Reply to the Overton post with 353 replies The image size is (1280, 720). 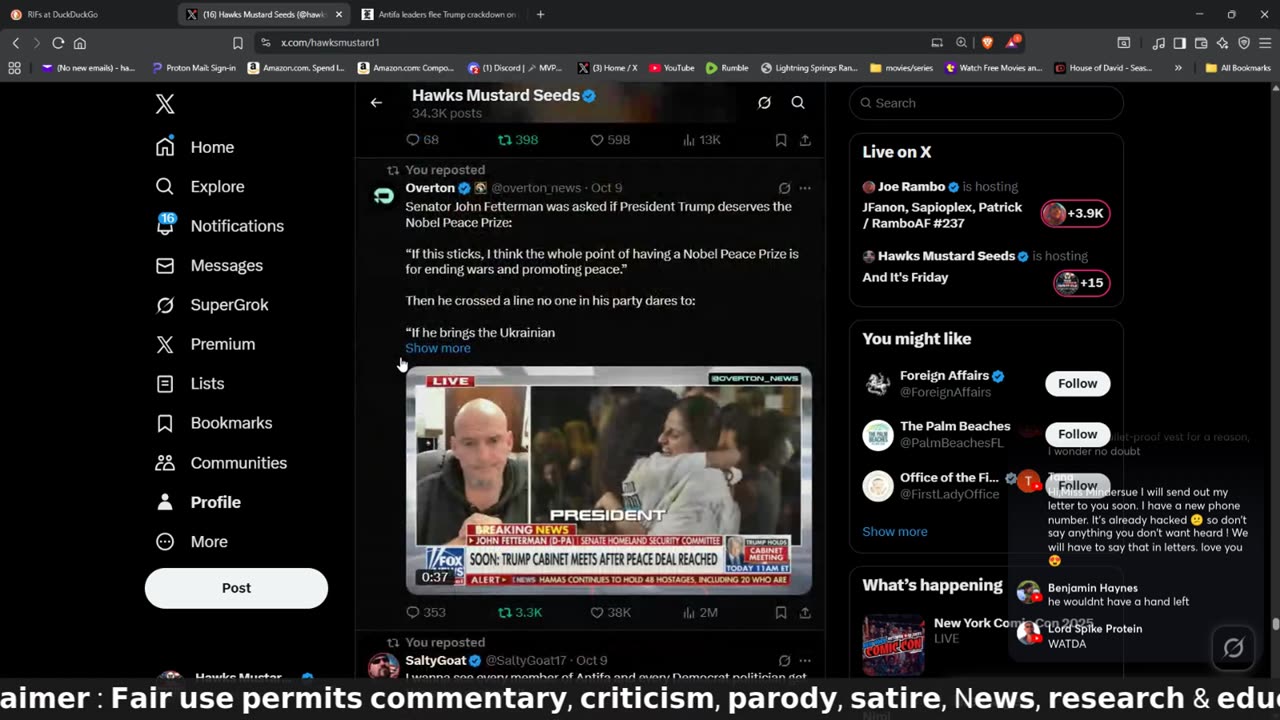426,613
